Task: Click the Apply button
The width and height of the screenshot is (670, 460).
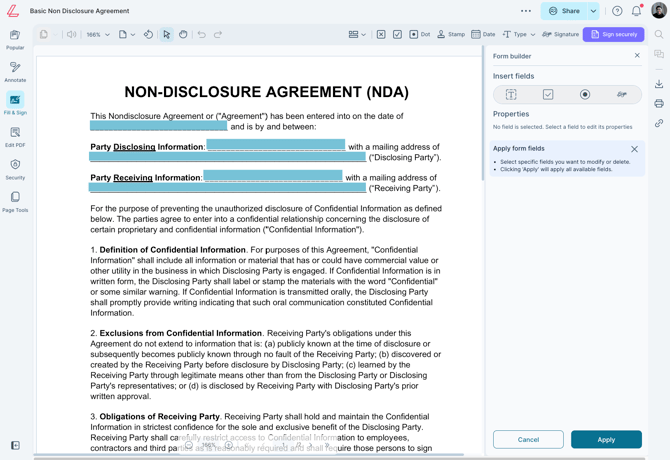Action: click(606, 439)
